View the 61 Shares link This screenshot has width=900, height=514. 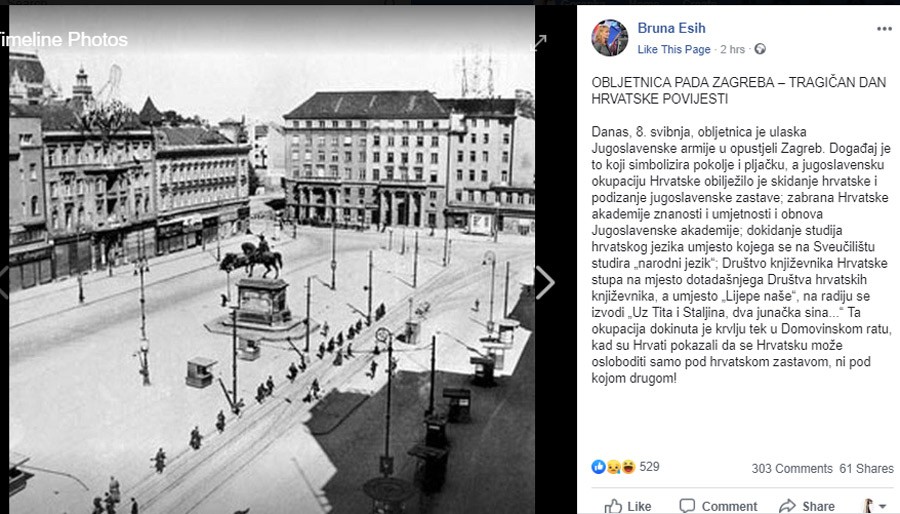click(866, 469)
